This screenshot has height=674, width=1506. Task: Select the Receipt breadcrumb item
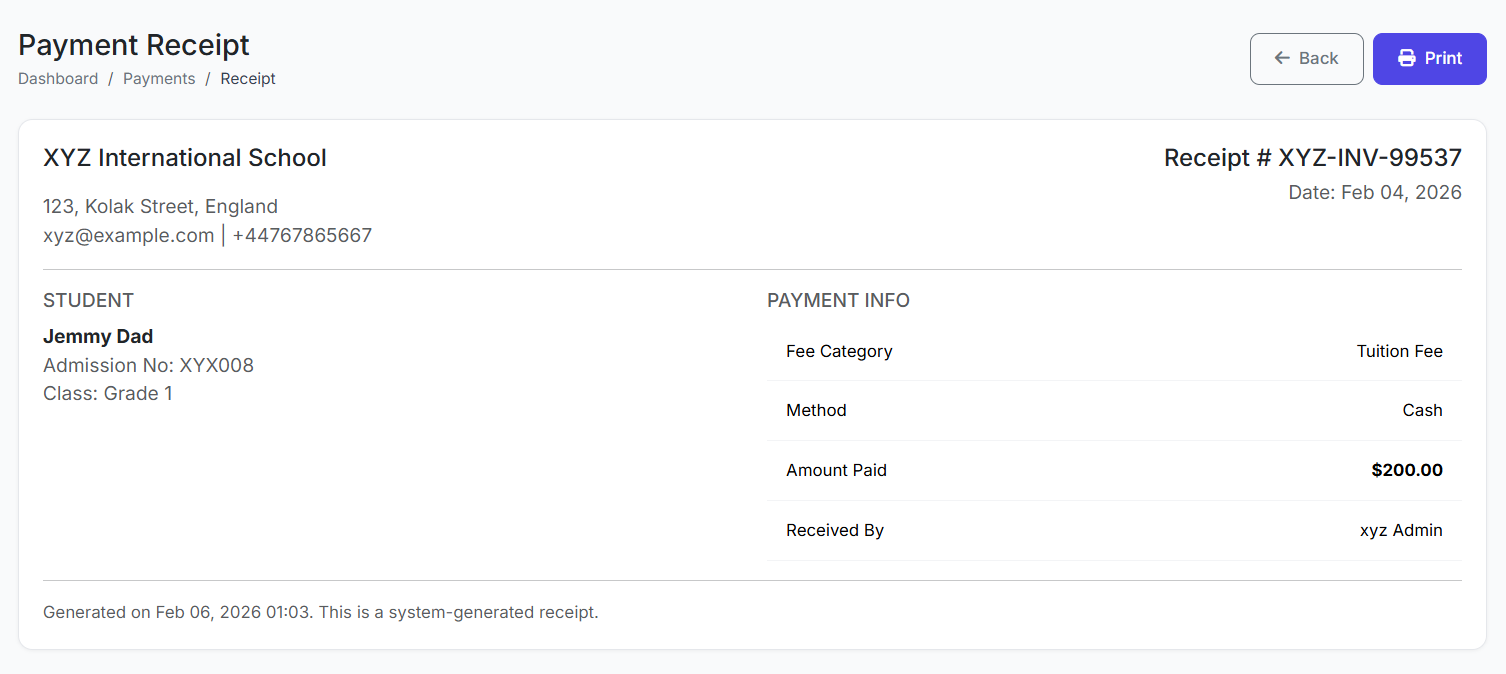(x=248, y=79)
